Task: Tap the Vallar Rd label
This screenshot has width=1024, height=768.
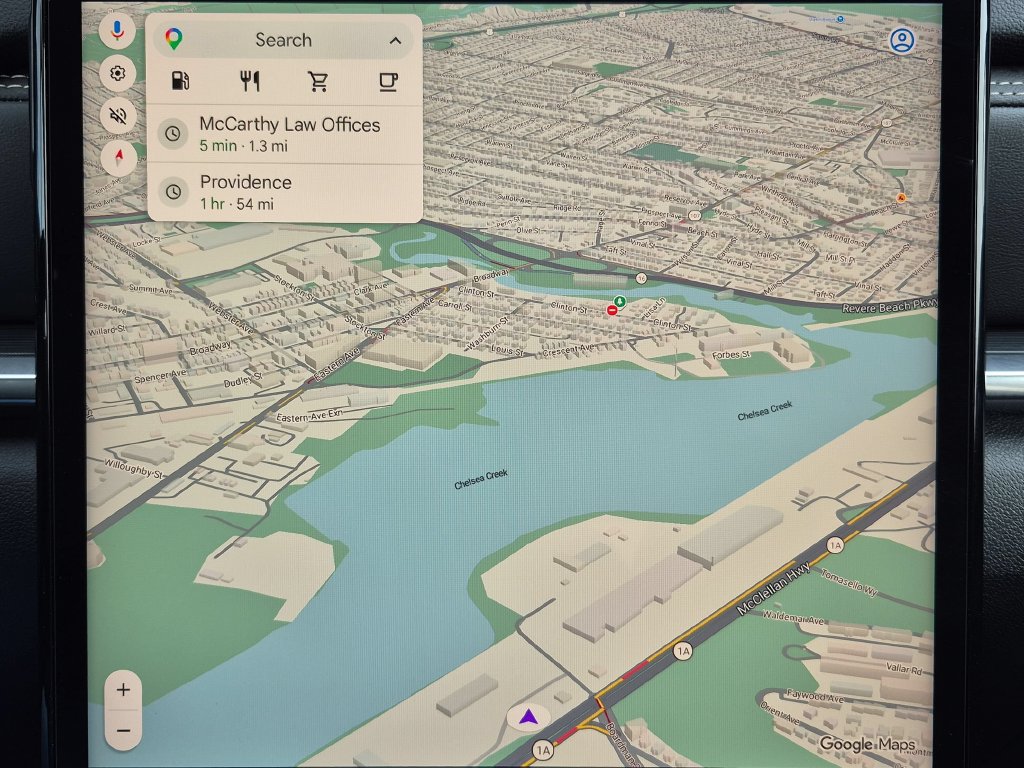Action: 904,668
